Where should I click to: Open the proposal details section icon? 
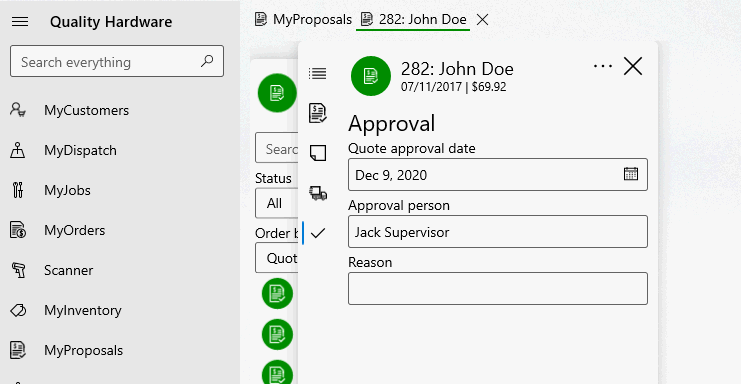tap(318, 113)
